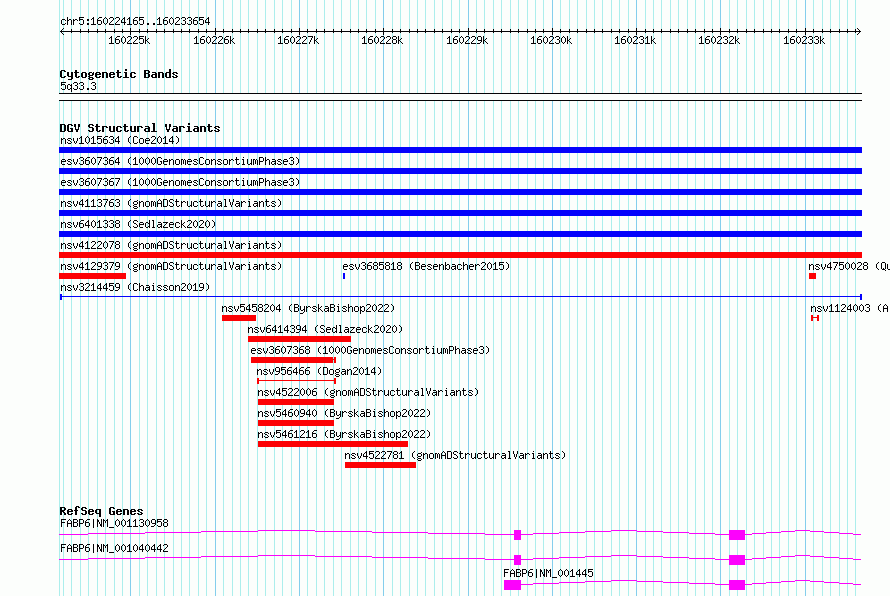Select the 5q33.3 band label
Image resolution: width=890 pixels, height=596 pixels.
pyautogui.click(x=78, y=86)
